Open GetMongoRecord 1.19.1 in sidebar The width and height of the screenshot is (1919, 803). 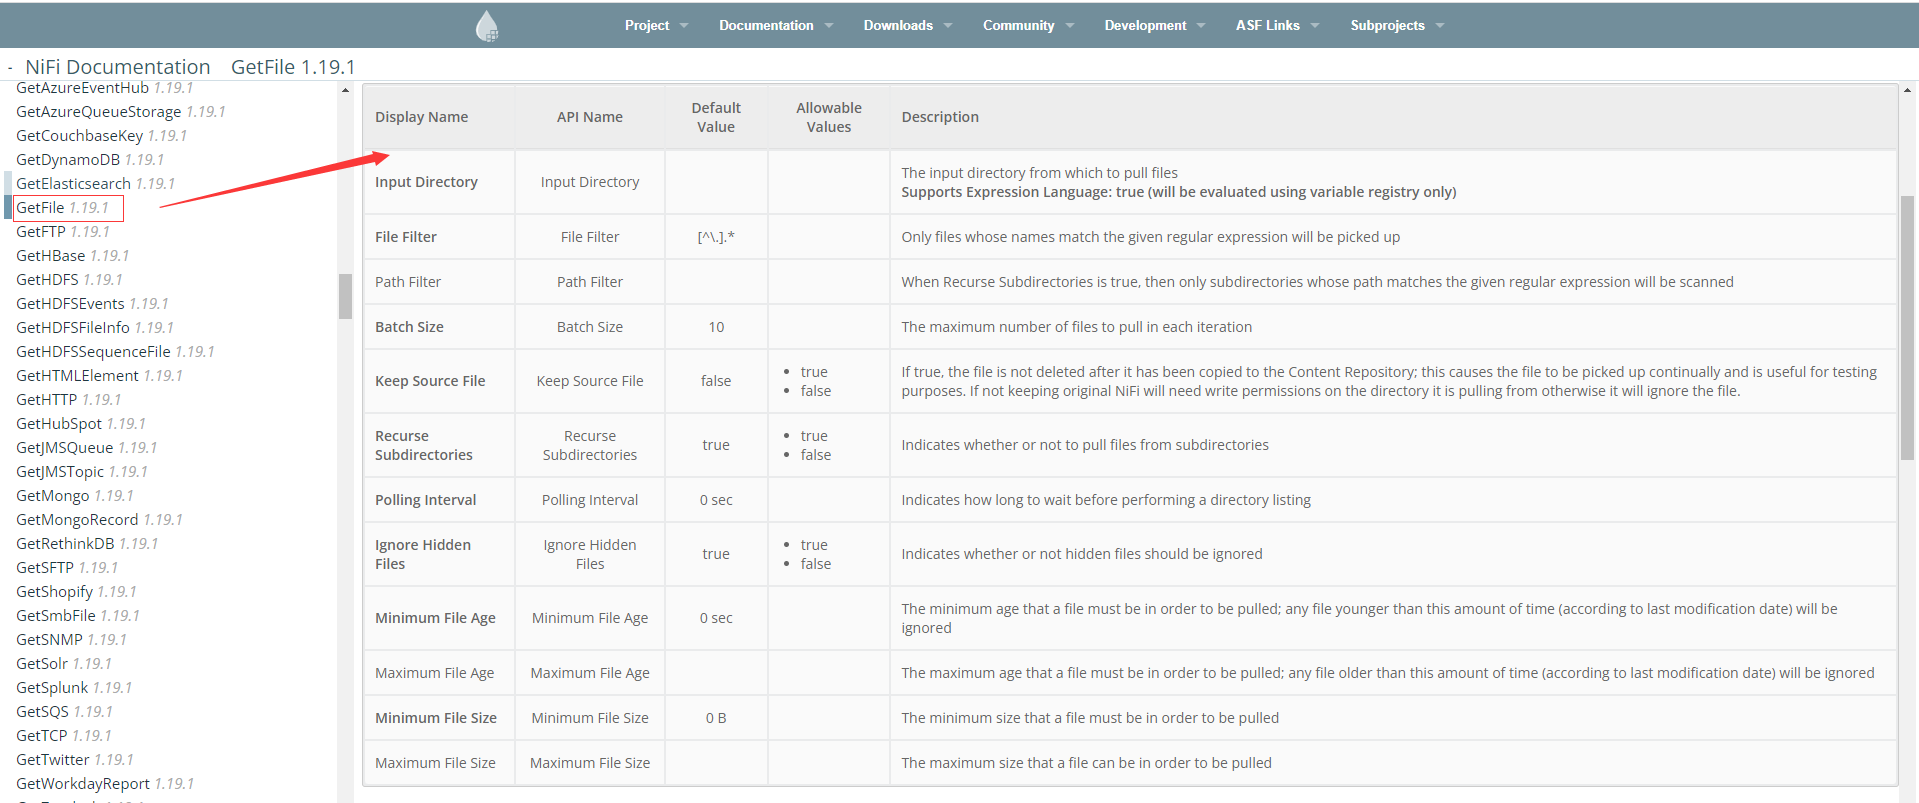(99, 520)
